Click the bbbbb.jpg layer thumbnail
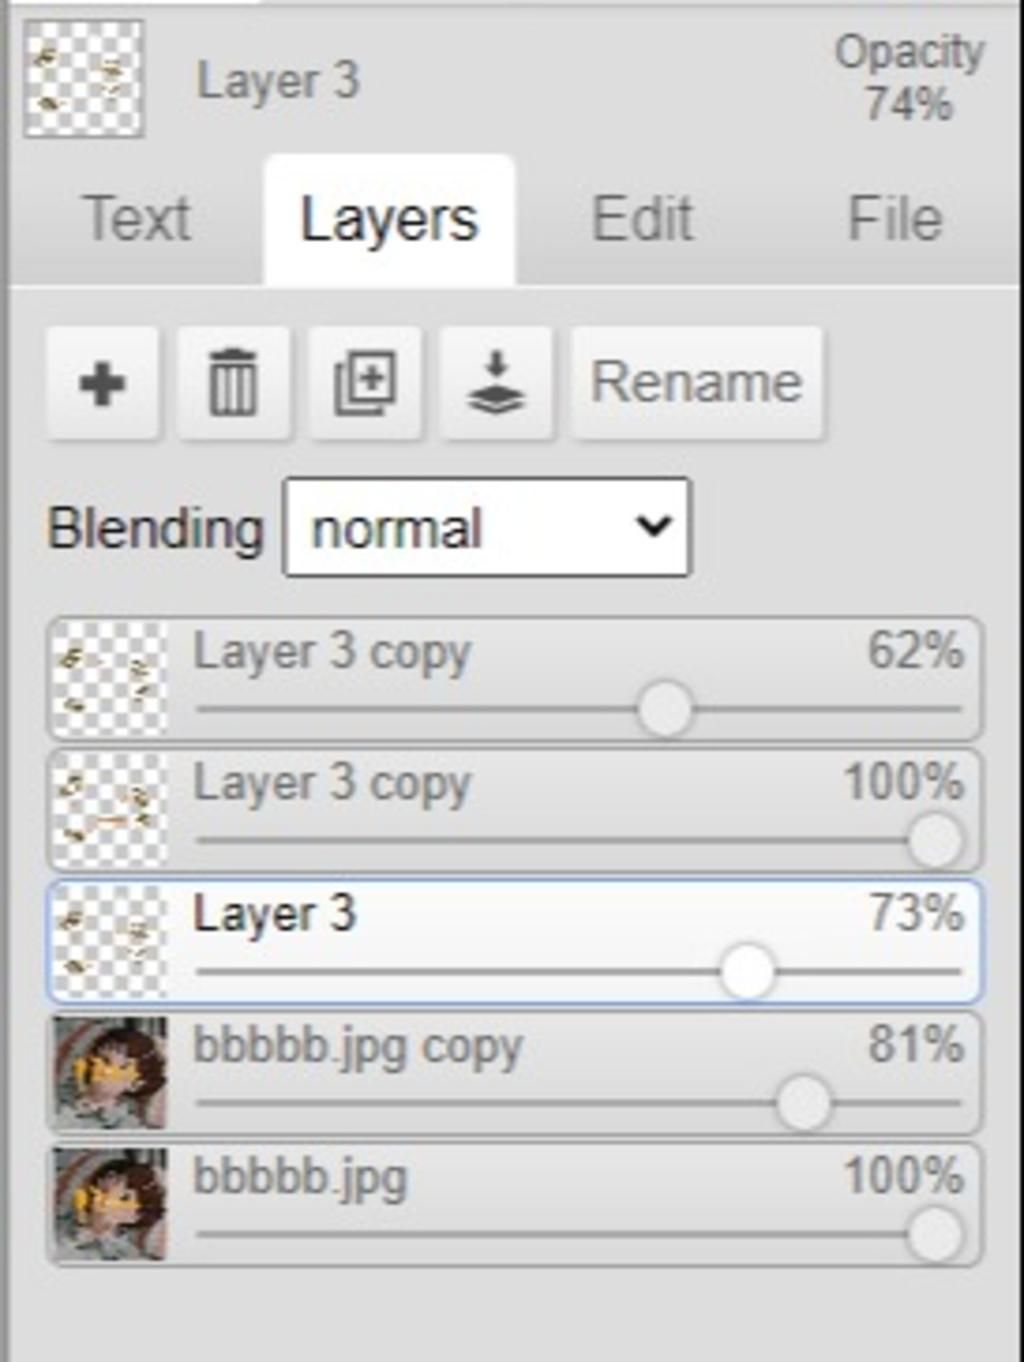Screen dimensions: 1024x1362 click(x=109, y=1205)
